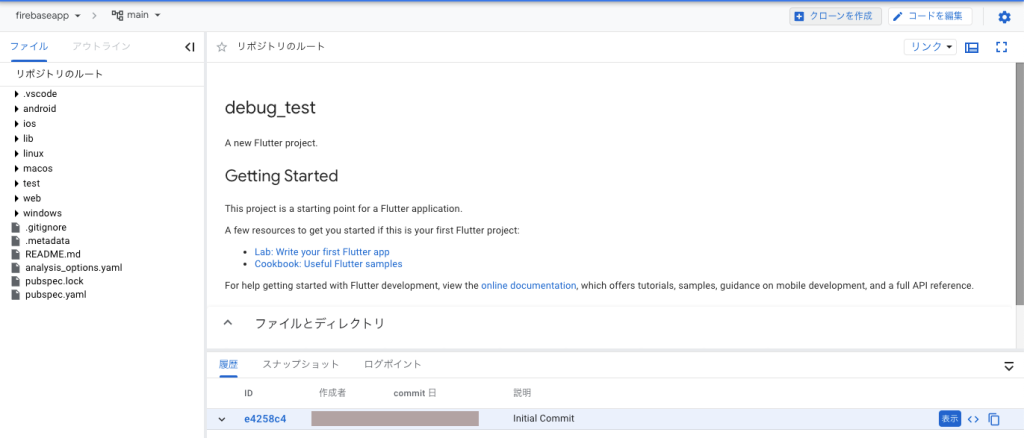Switch to the スナップショット tab
1024x438 pixels.
pyautogui.click(x=300, y=365)
